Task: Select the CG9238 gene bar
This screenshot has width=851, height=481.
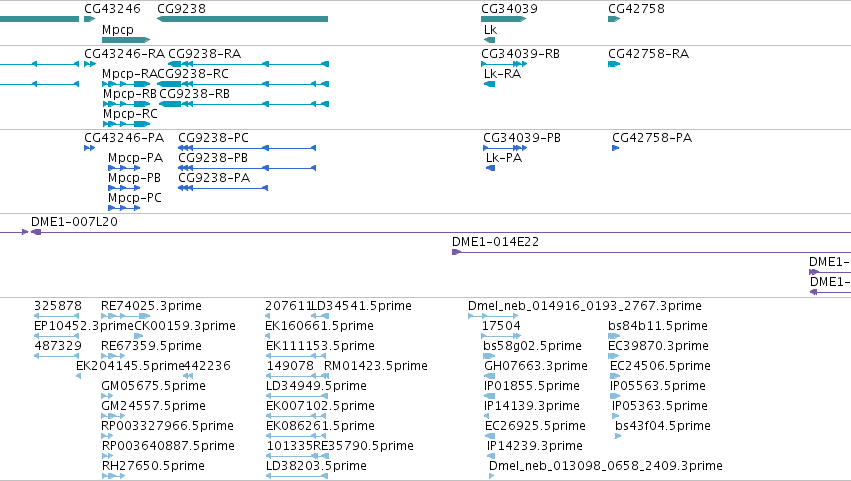Action: pos(243,19)
